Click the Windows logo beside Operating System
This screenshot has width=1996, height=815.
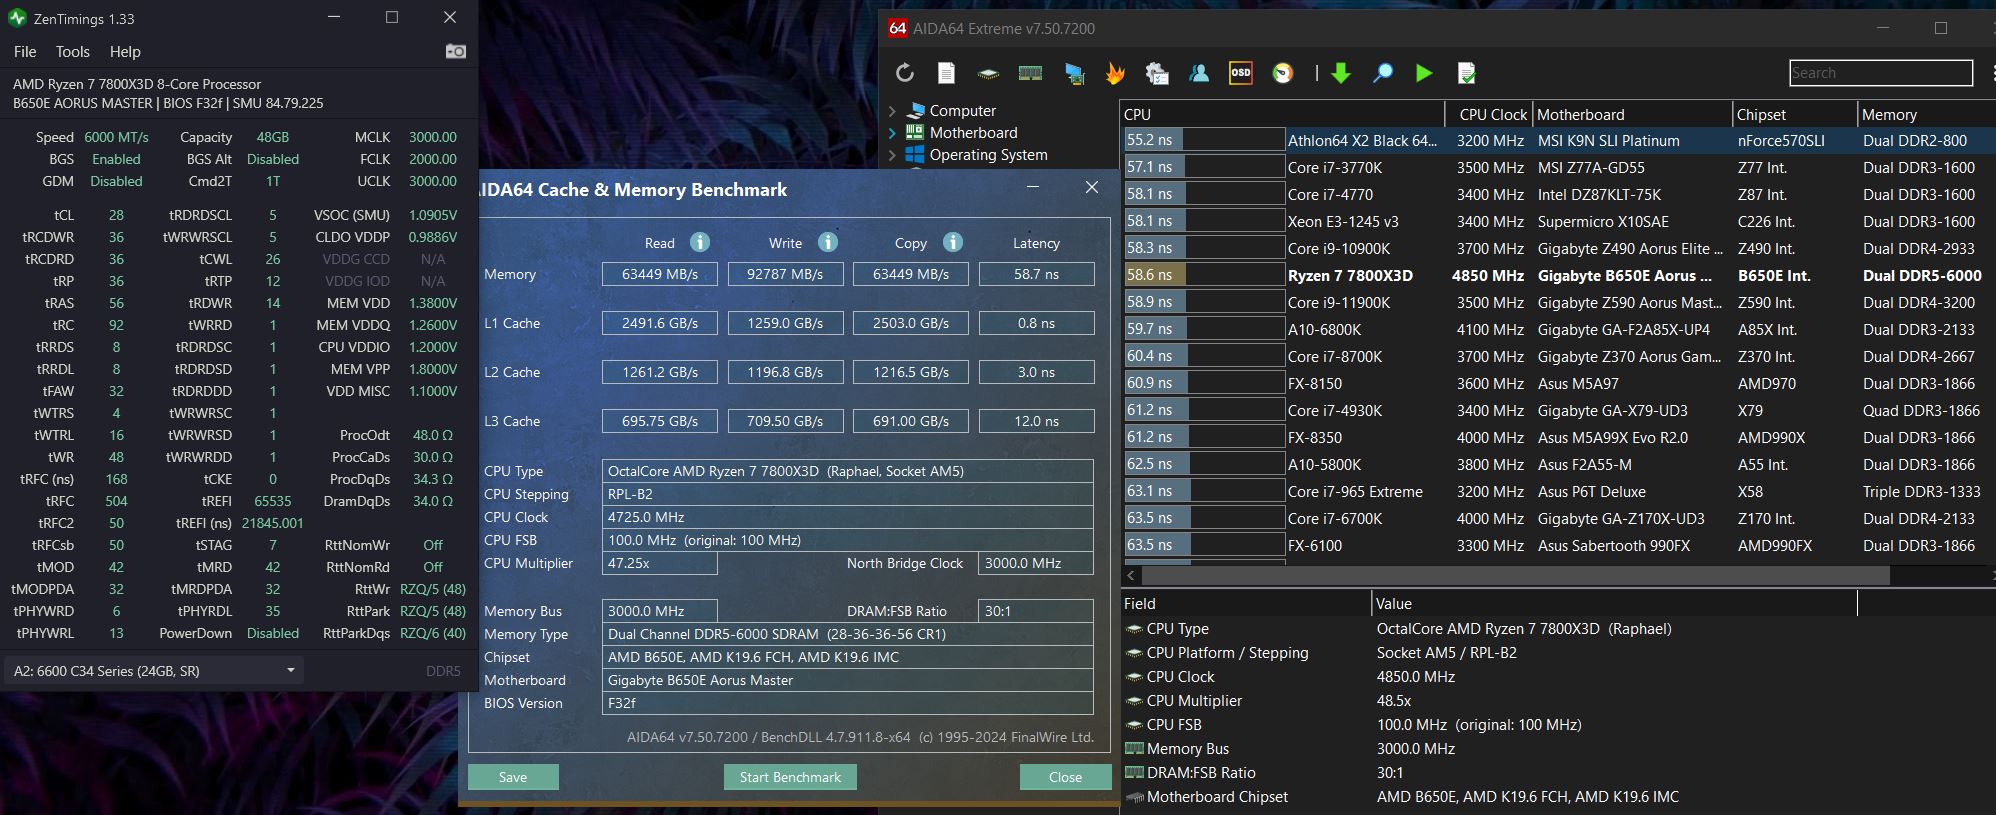point(915,154)
